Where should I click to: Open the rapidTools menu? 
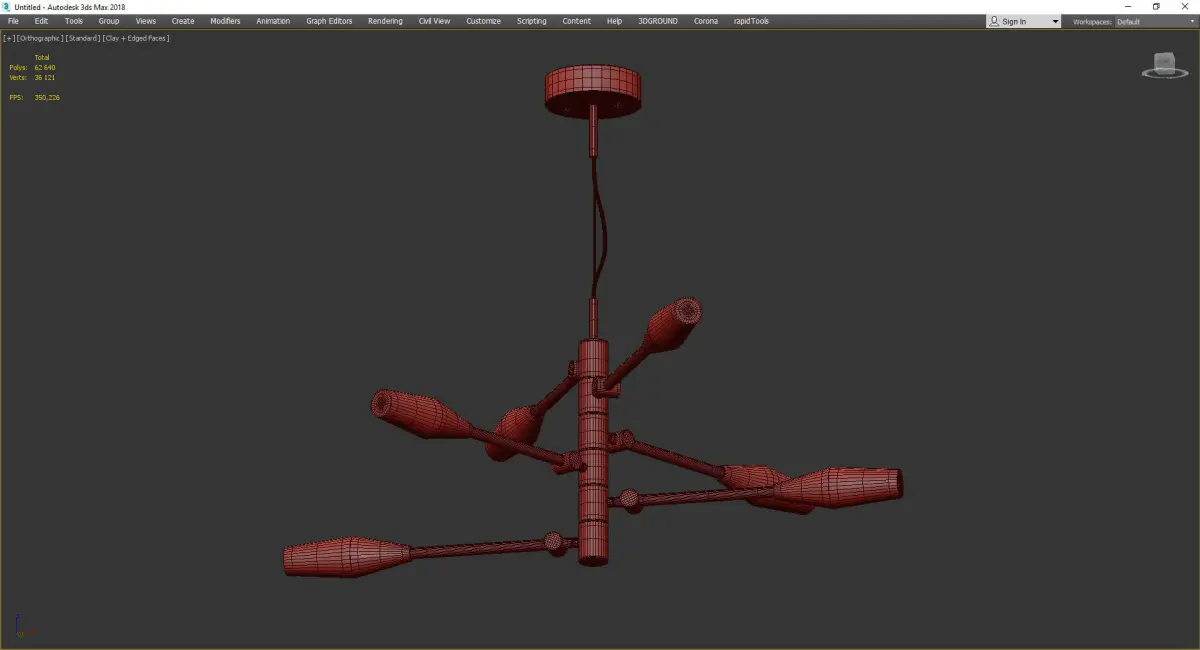point(751,21)
